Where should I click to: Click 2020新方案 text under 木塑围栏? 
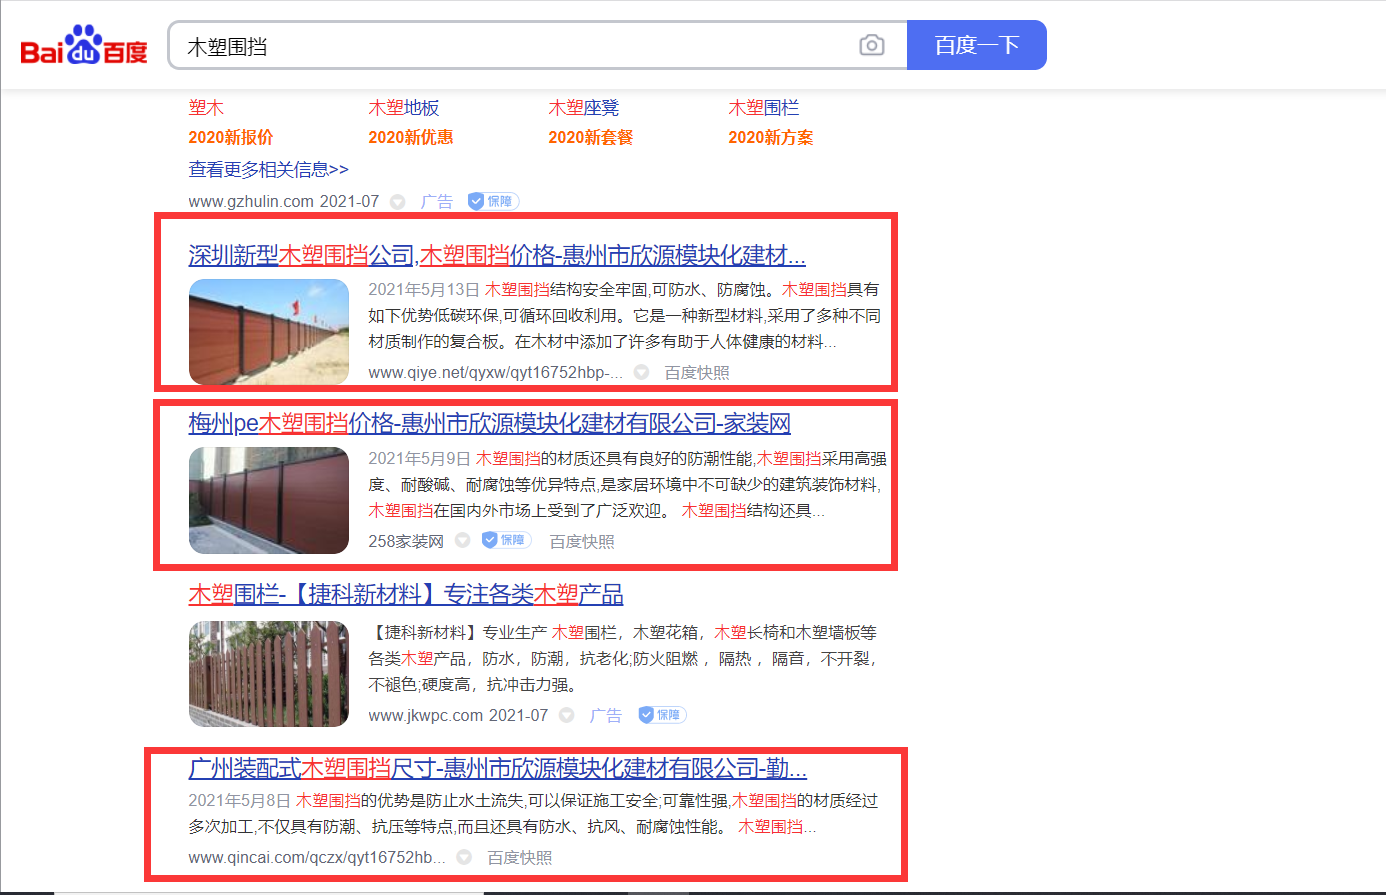(x=771, y=138)
